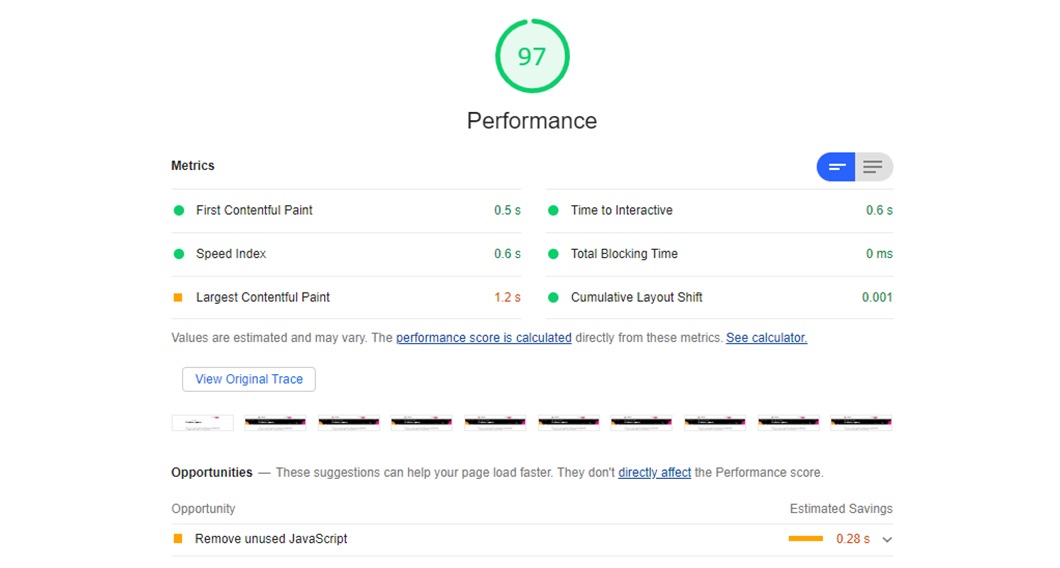Click the orange estimated savings bar
1060x568 pixels.
coord(805,539)
